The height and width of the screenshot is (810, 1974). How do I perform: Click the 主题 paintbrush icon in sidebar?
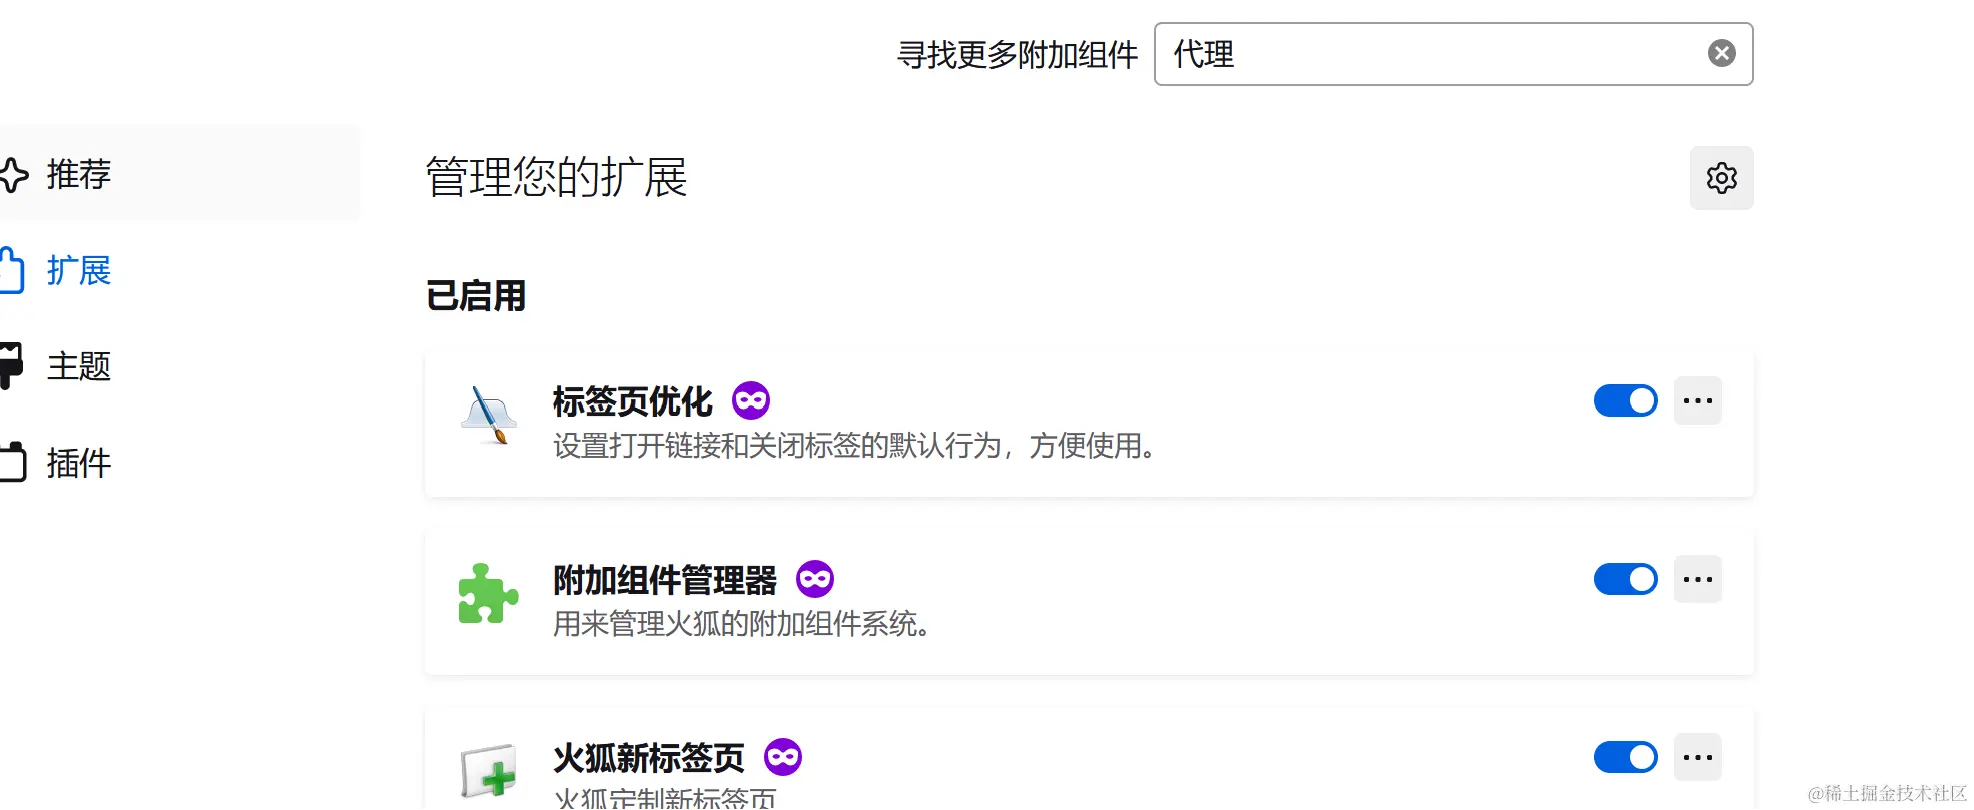(x=11, y=366)
